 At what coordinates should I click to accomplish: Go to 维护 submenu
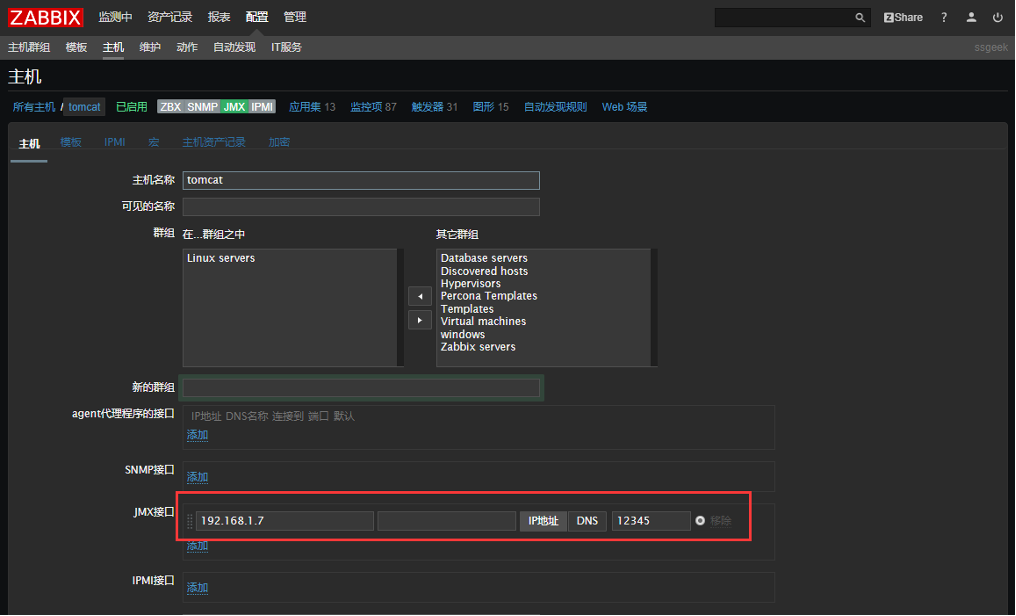150,47
